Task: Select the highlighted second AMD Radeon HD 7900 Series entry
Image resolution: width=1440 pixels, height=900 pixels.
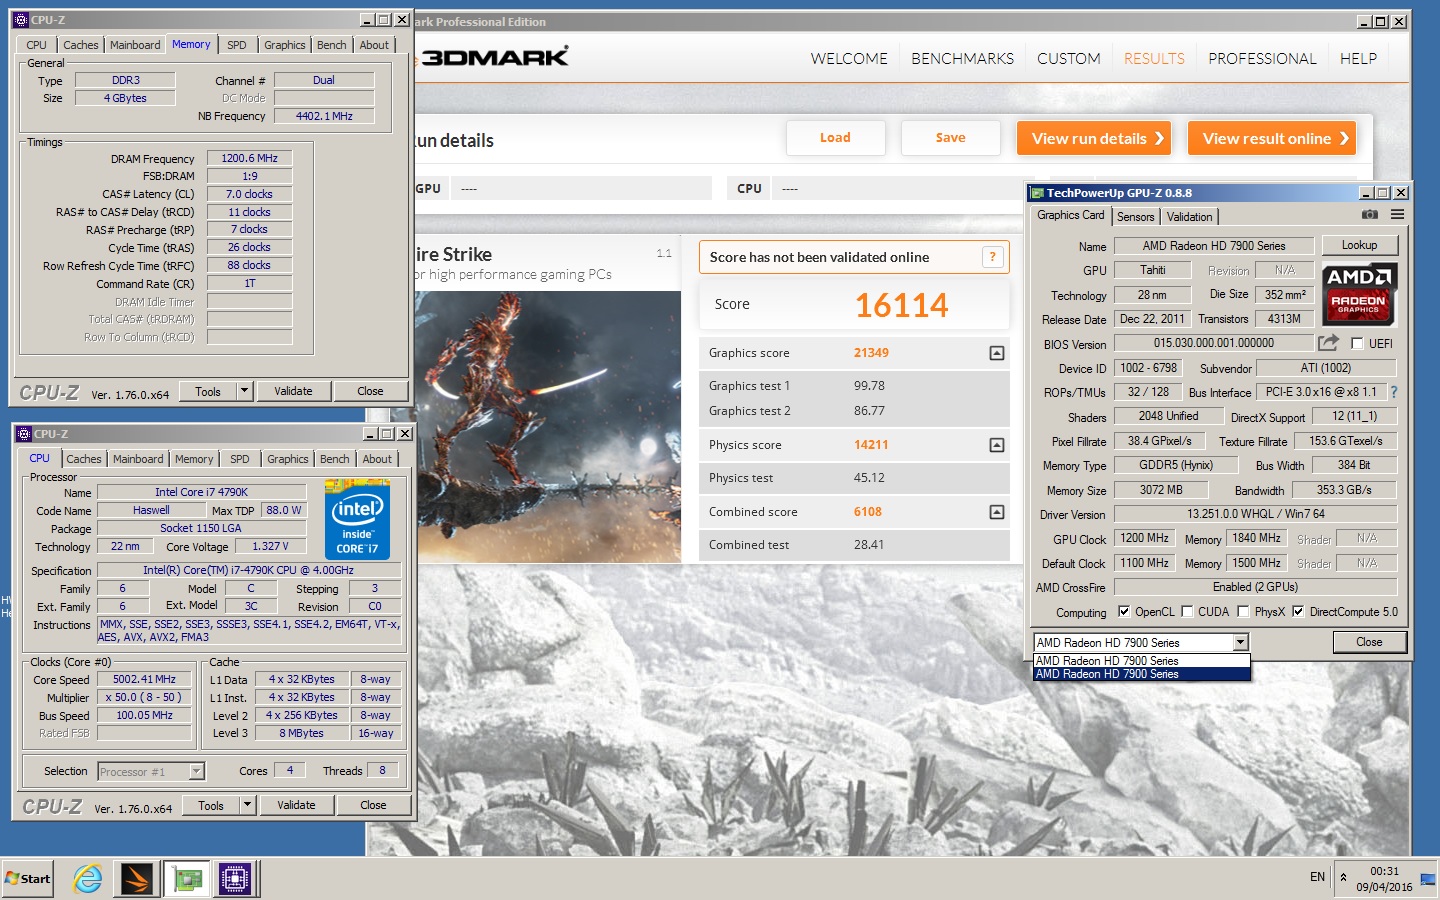Action: pos(1141,674)
